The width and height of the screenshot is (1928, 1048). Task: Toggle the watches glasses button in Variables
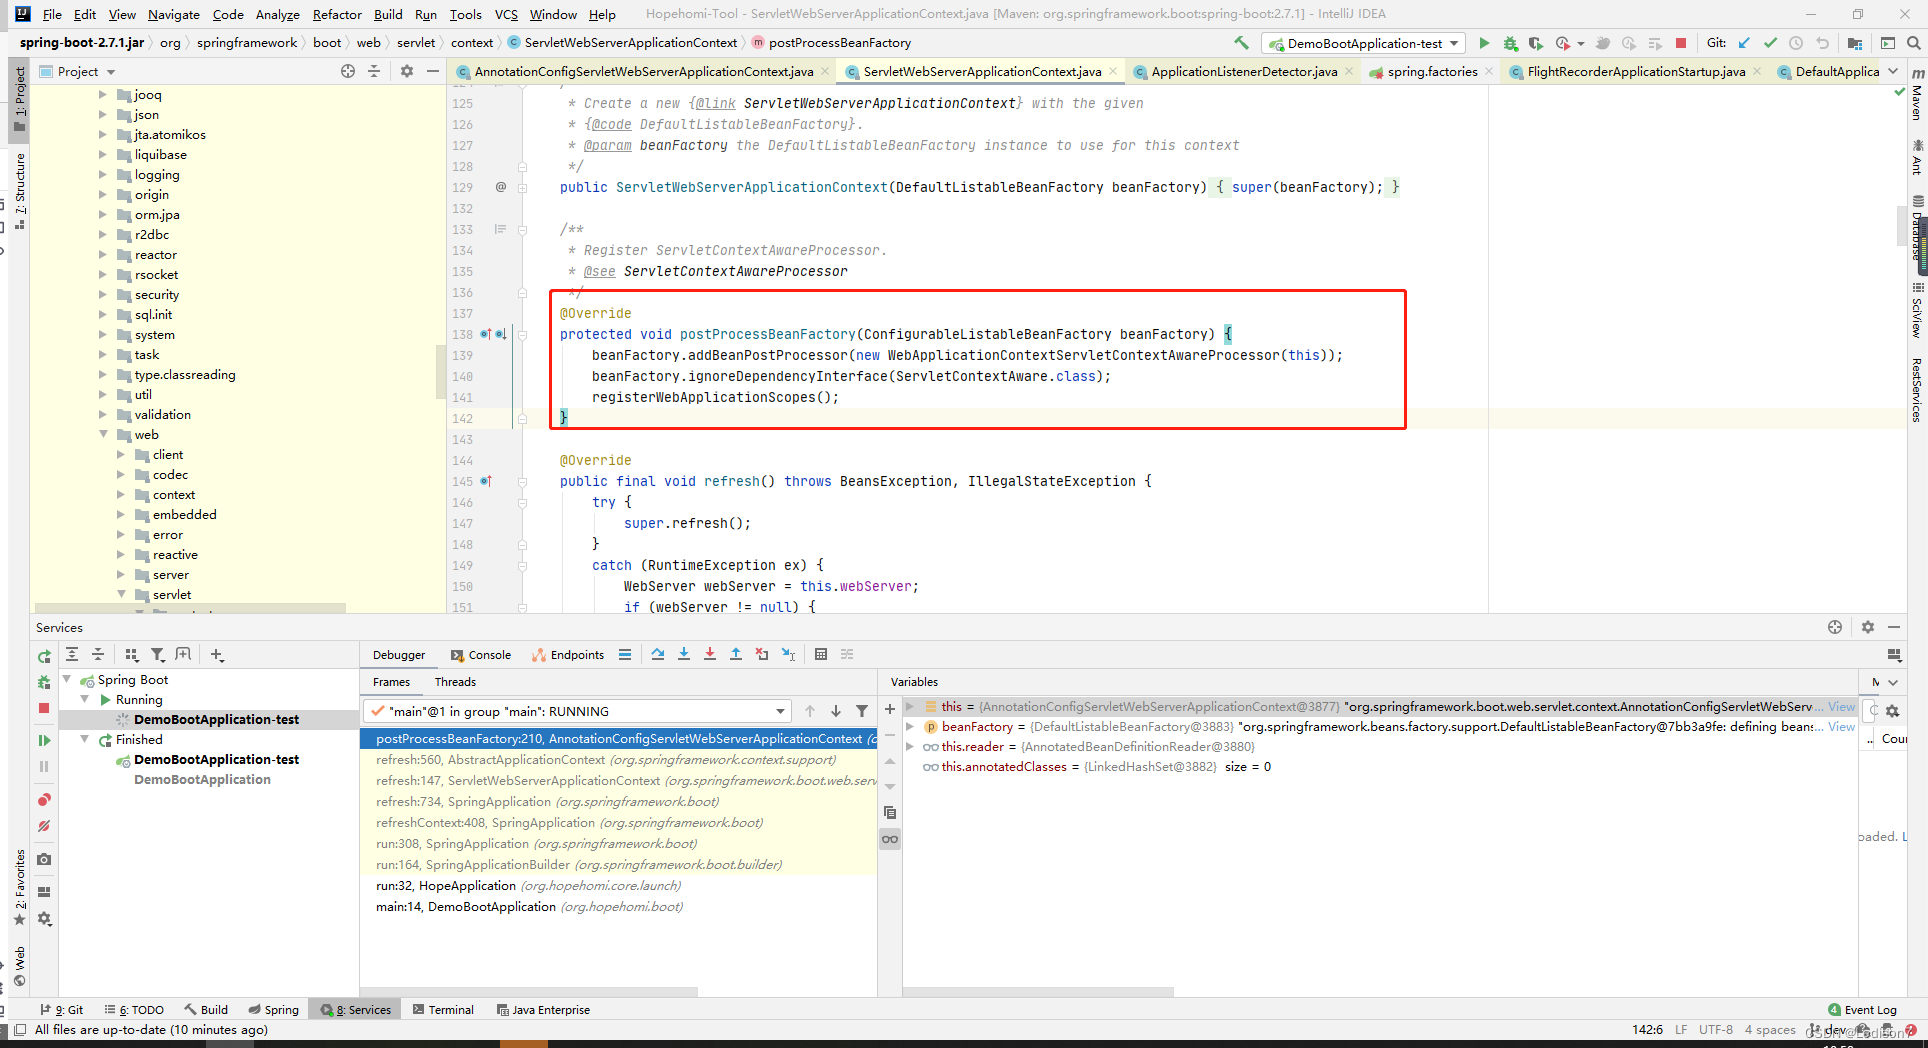click(890, 839)
